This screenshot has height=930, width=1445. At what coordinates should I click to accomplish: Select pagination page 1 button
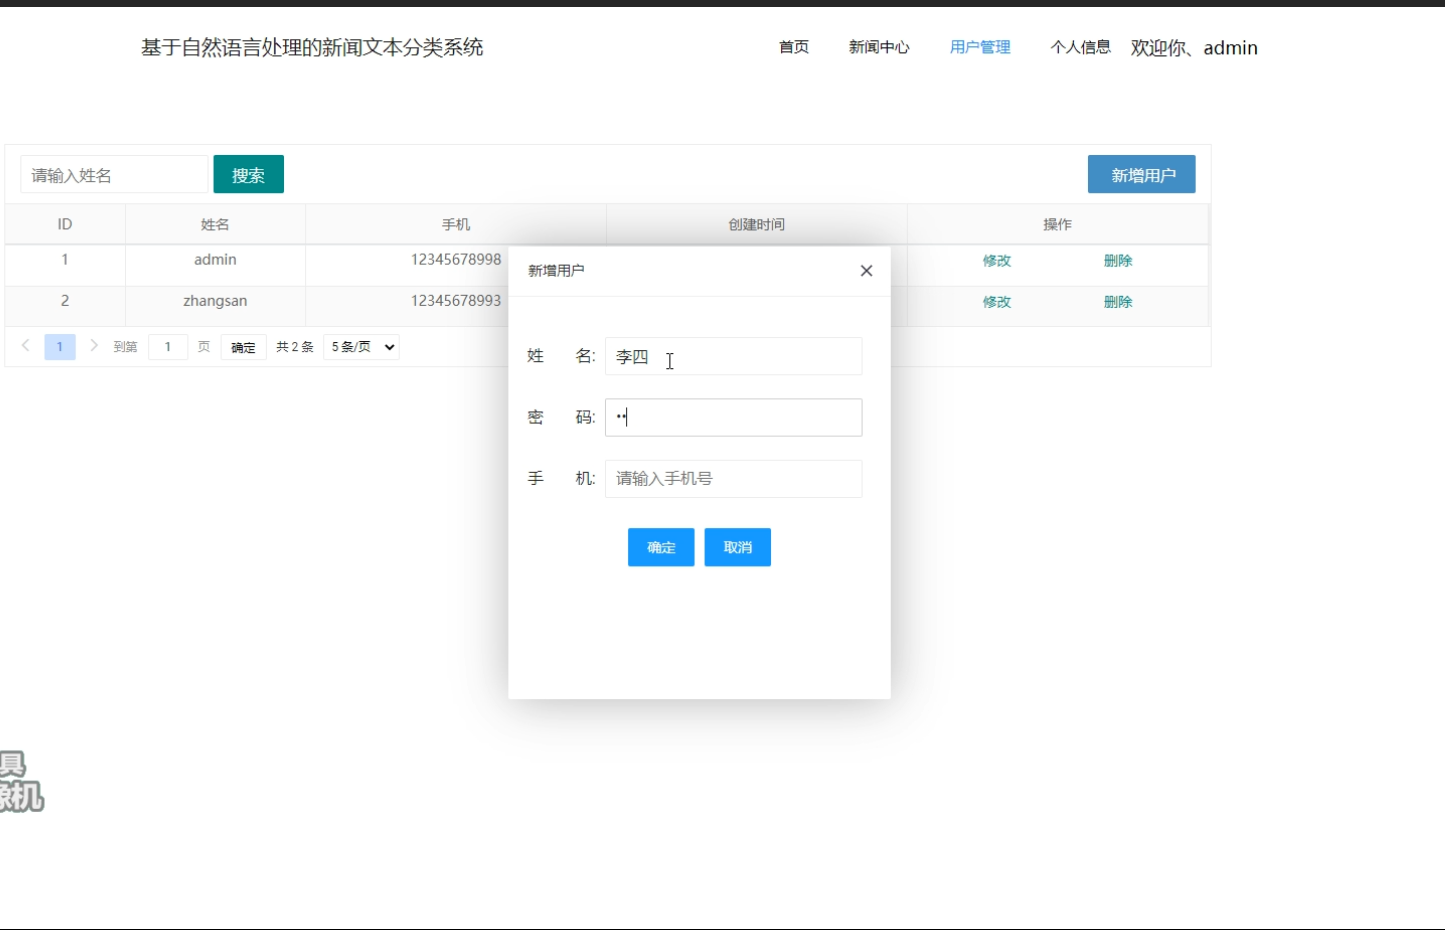pyautogui.click(x=60, y=346)
